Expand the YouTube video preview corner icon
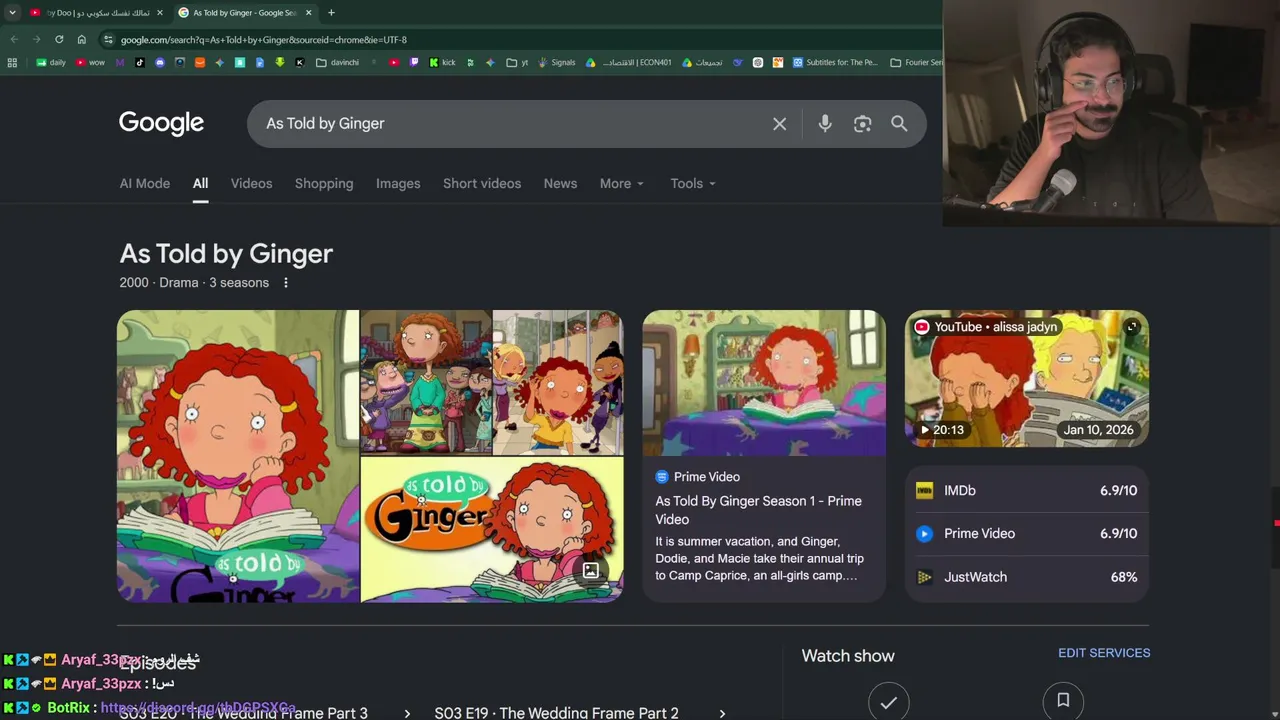The width and height of the screenshot is (1280, 720). 1132,327
